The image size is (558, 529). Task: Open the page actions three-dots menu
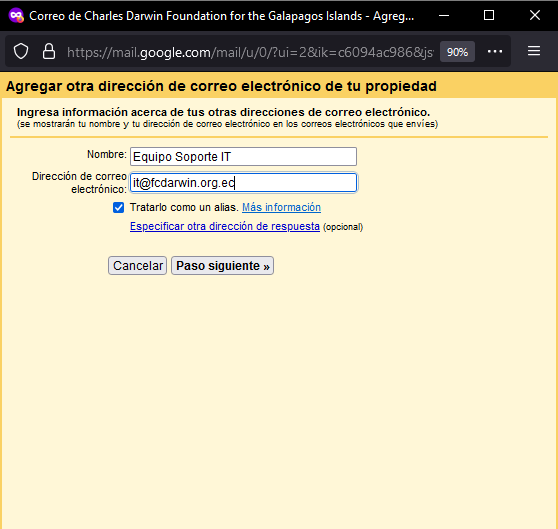click(495, 52)
